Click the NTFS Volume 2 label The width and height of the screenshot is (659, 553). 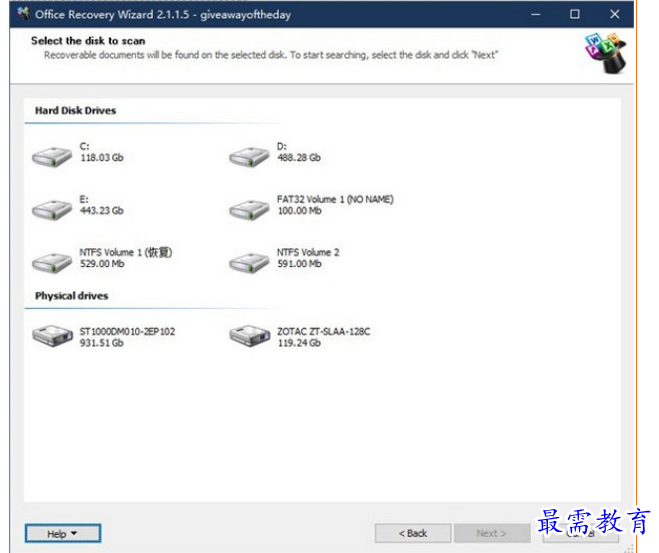[308, 252]
